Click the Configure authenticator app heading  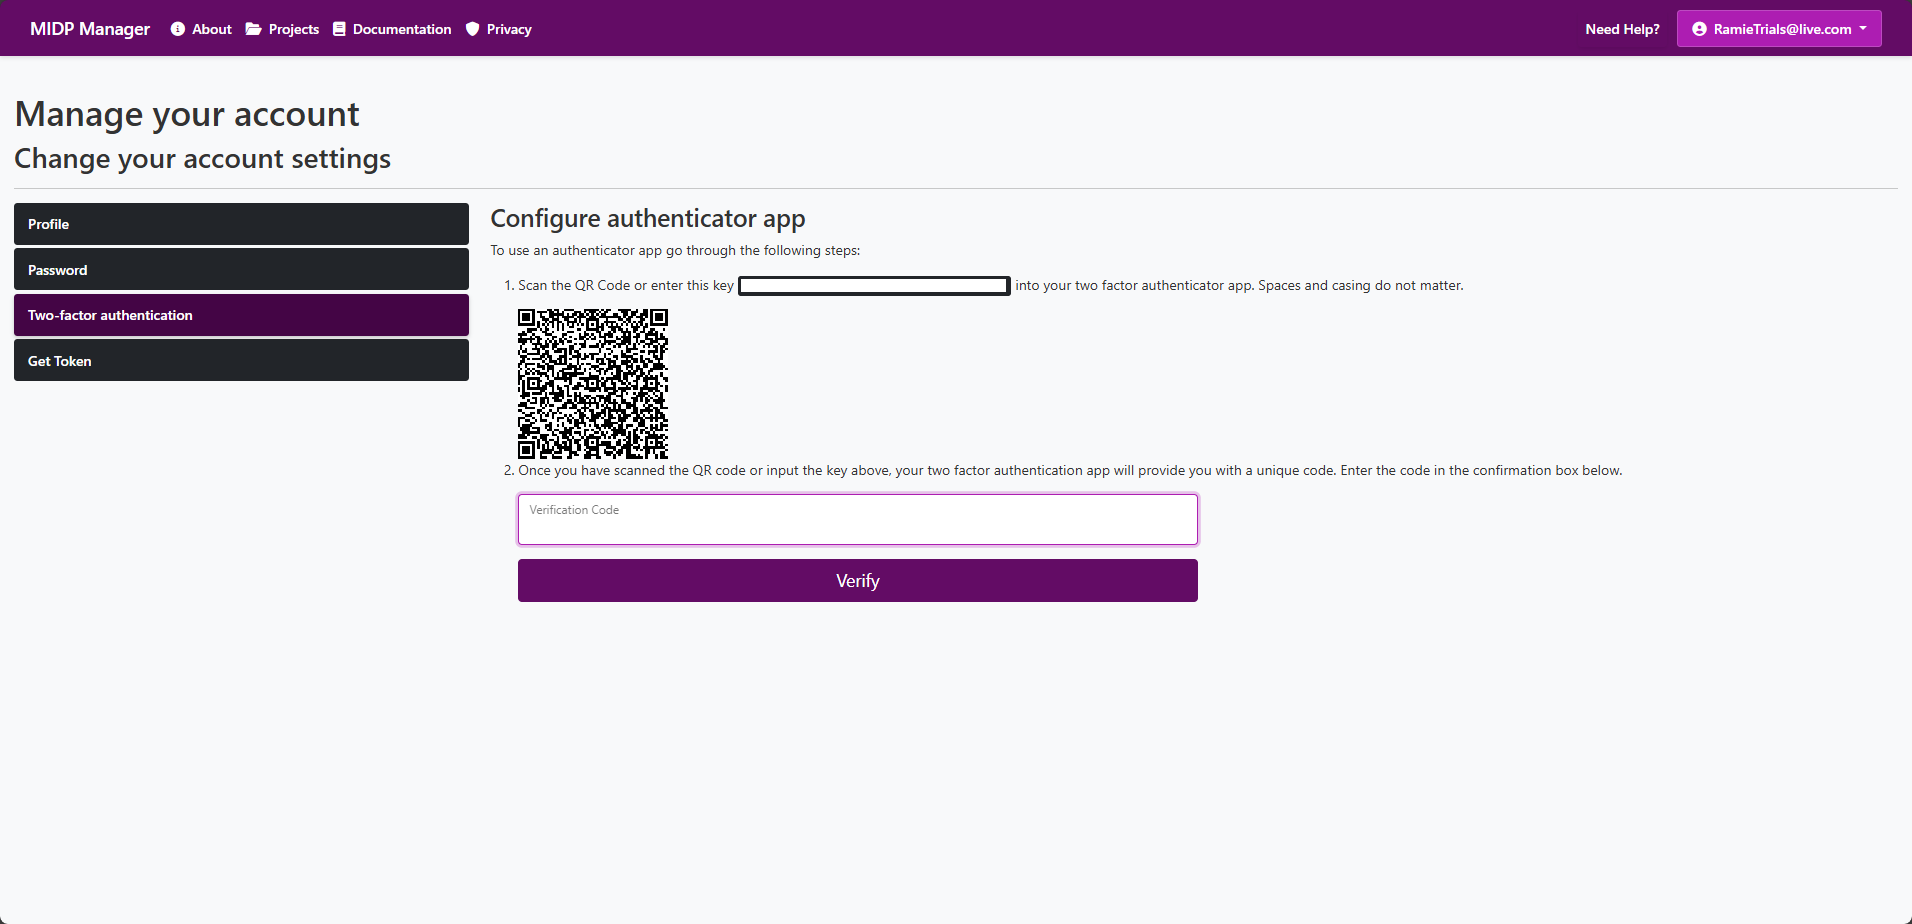pyautogui.click(x=648, y=219)
